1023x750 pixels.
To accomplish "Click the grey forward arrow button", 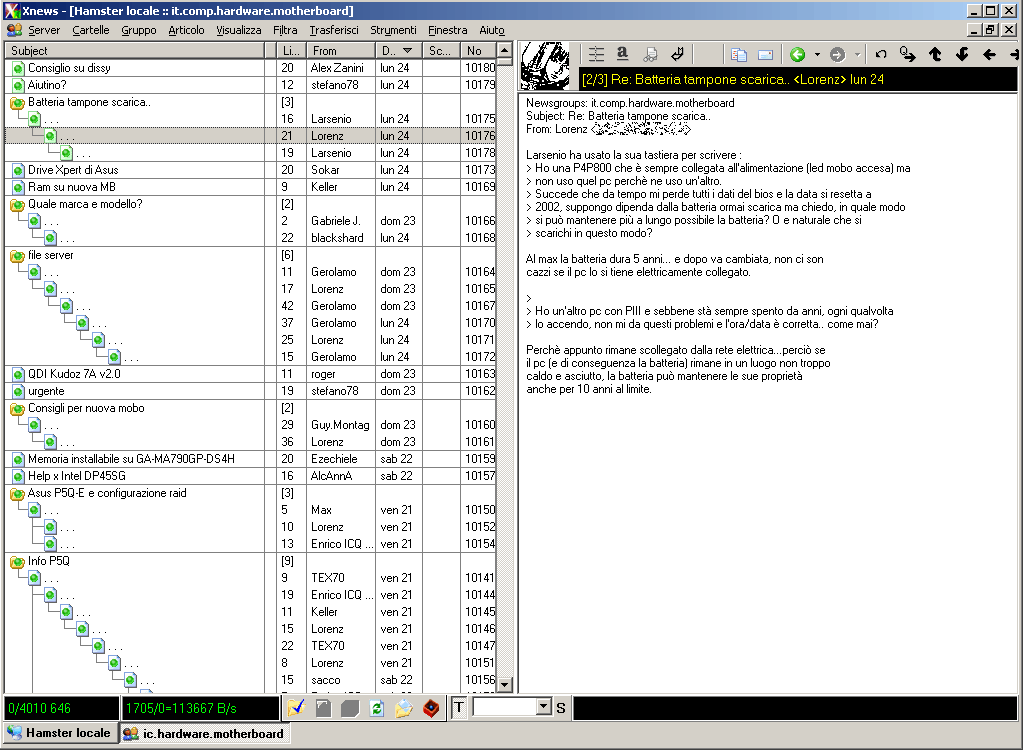I will click(x=838, y=54).
